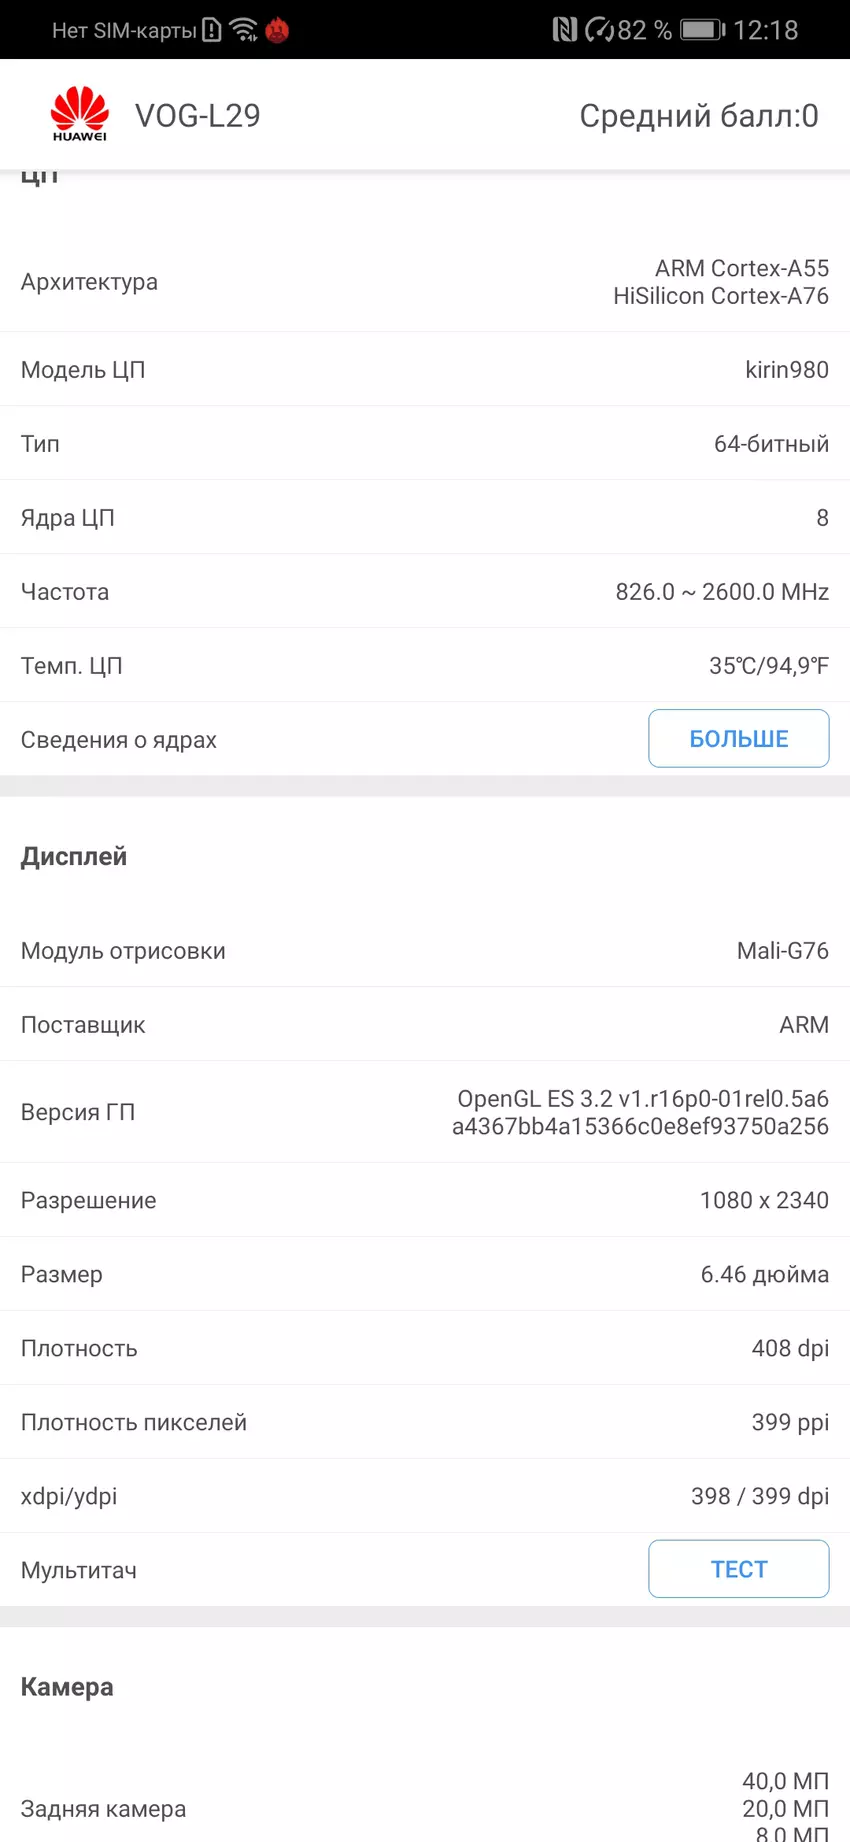Tap the VOG-L29 device name
Screen dimensions: 850x1842
pyautogui.click(x=197, y=116)
